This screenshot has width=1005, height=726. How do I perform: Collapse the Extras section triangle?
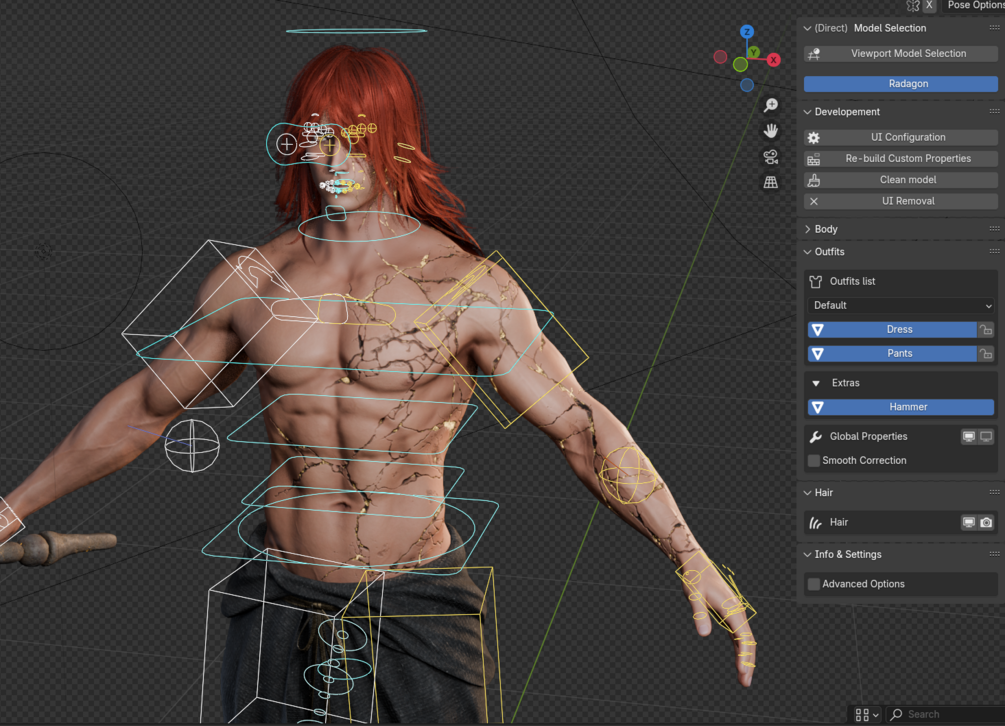coord(816,383)
